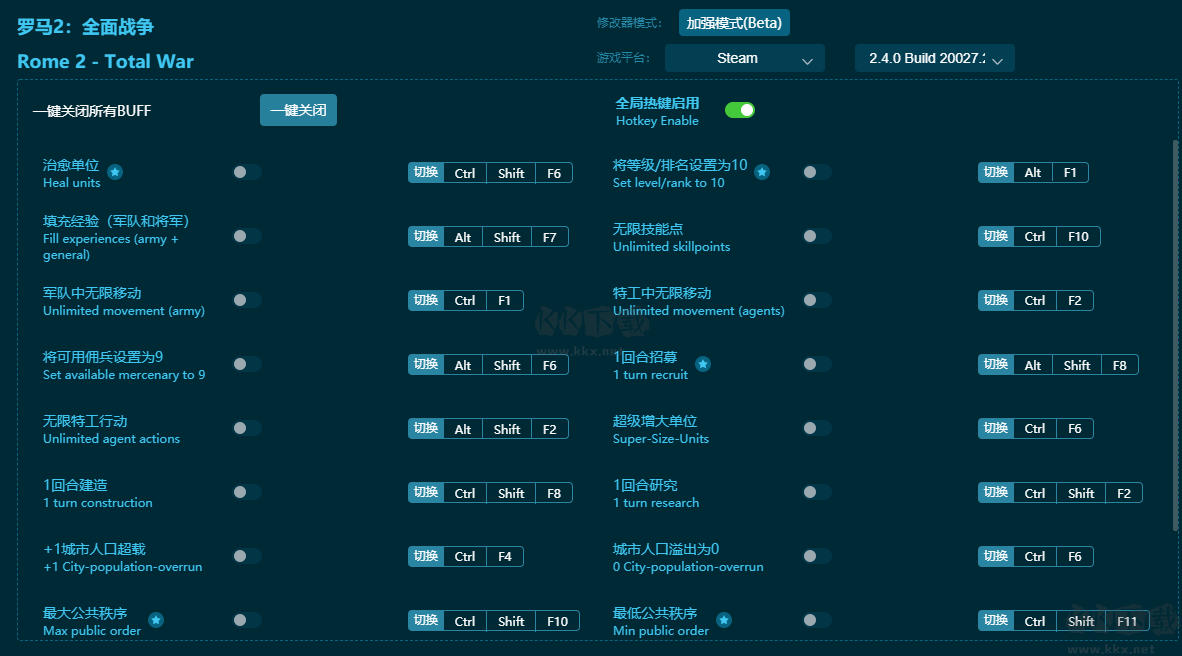Screen dimensions: 1182x656
Task: Click the 1 turn construction label text
Action: [98, 503]
